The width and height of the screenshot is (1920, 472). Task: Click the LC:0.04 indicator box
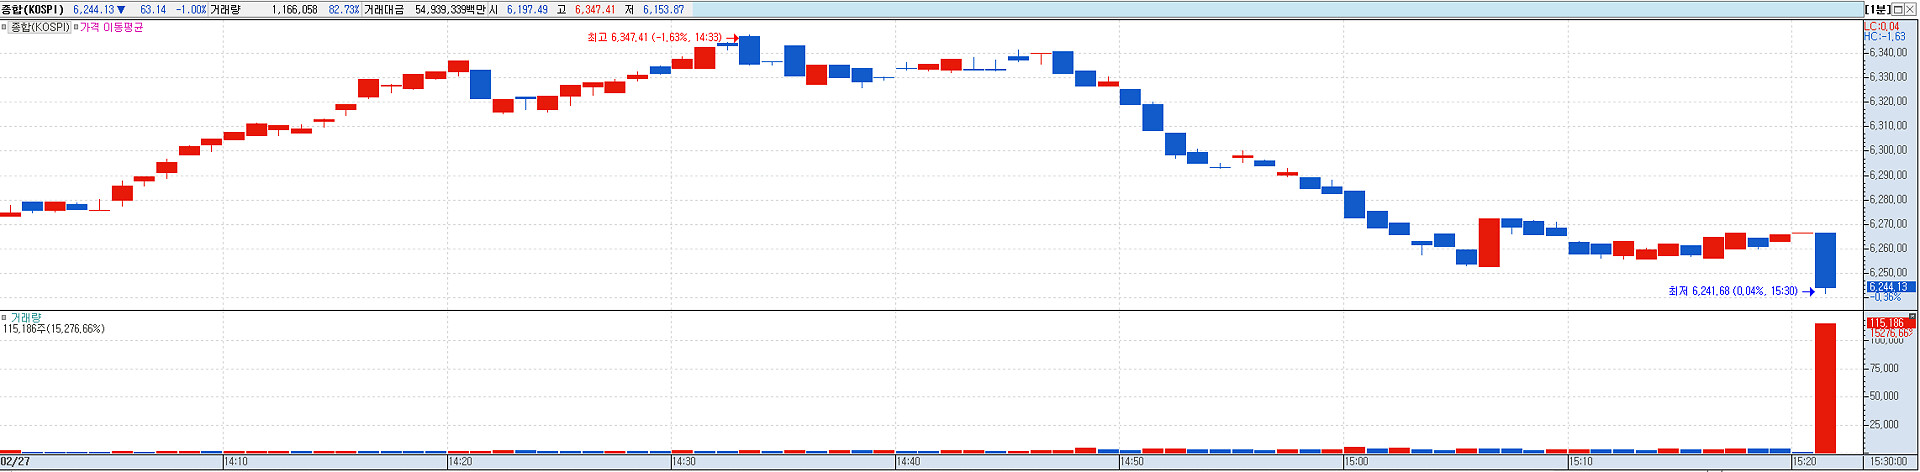click(1882, 26)
